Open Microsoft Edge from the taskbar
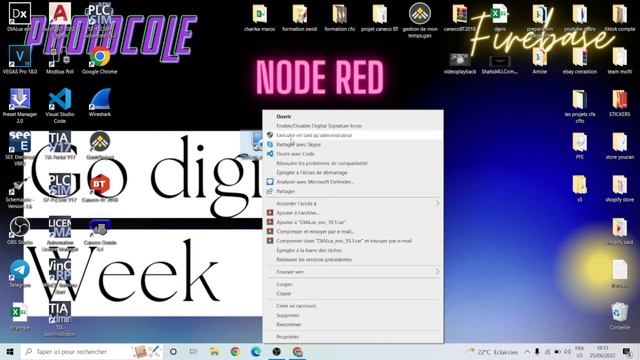This screenshot has height=360, width=640. coord(256,351)
